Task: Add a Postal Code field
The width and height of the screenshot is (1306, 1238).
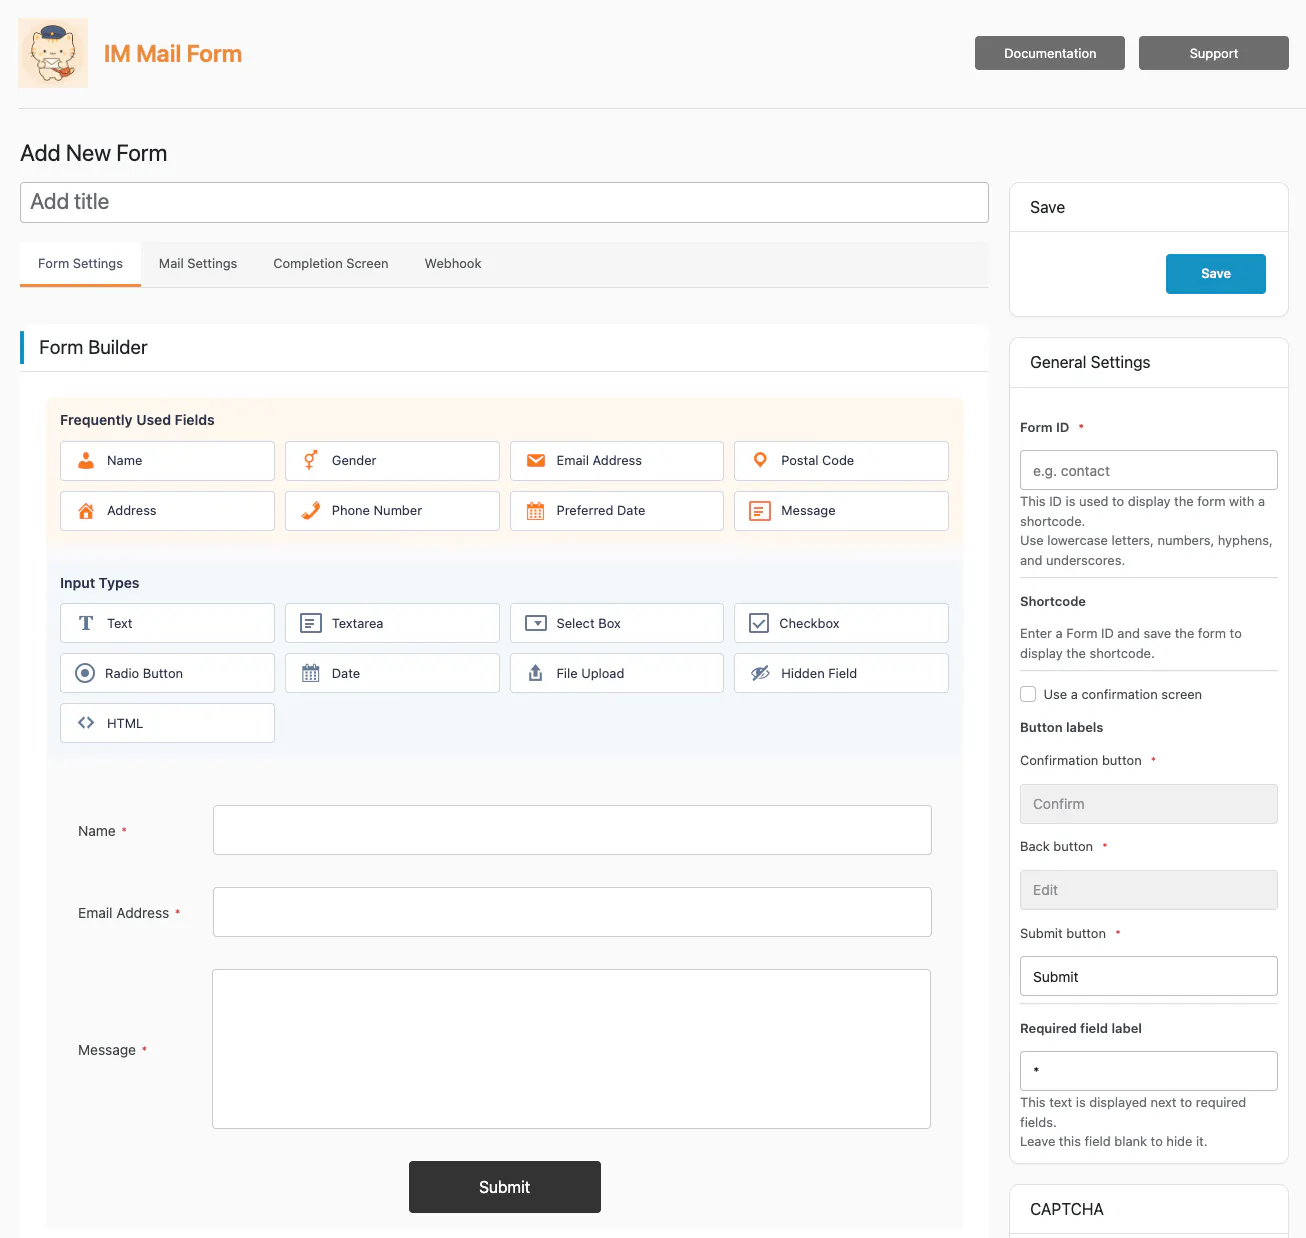Action: [x=841, y=461]
